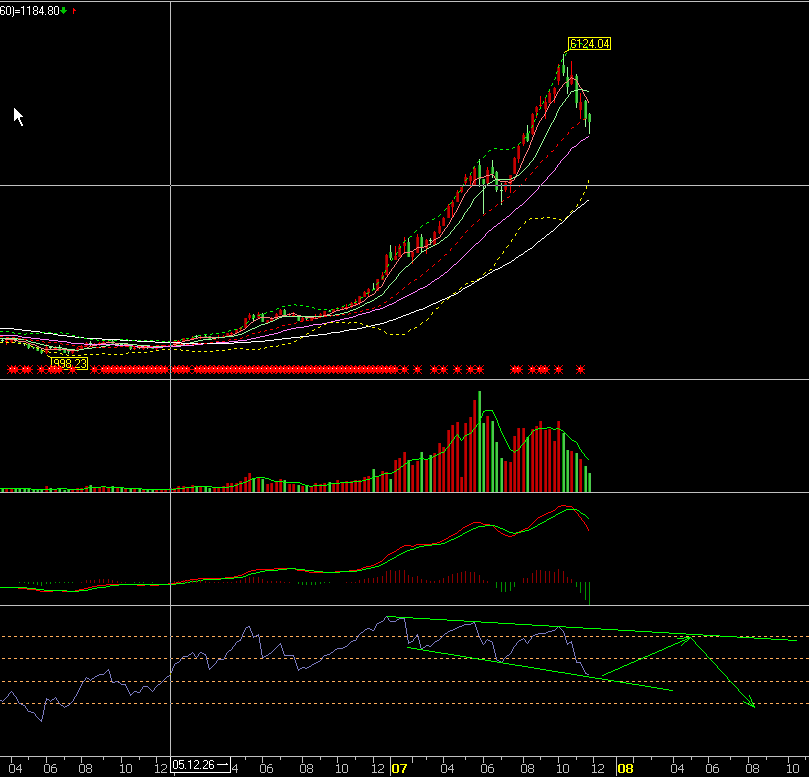Click the yellow 6124.04 high price label

(589, 44)
